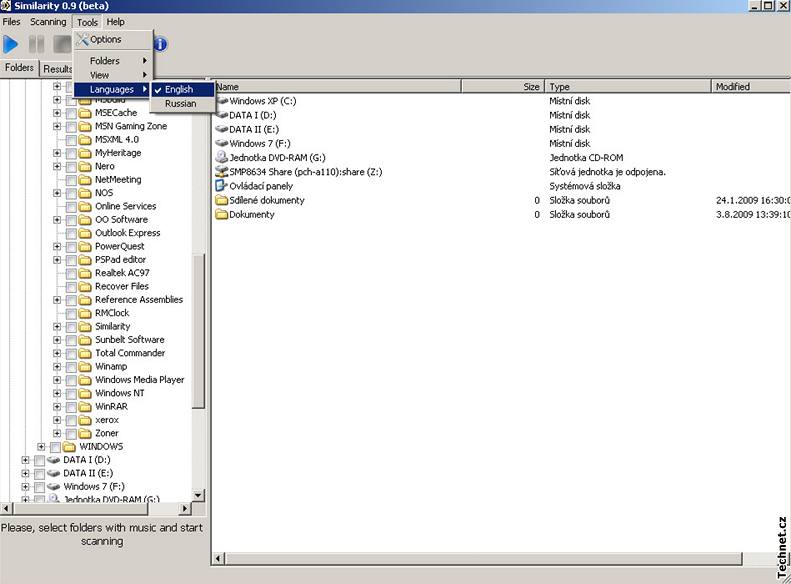Click the Ovládací panely control panel icon
The width and height of the screenshot is (791, 584).
click(x=222, y=186)
